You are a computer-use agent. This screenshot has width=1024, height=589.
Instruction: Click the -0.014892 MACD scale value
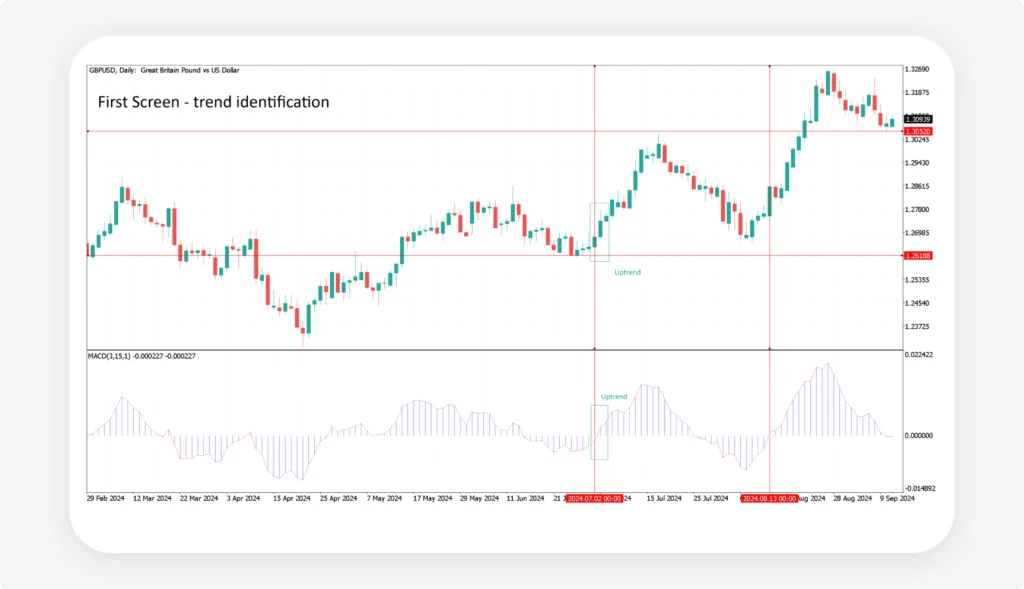coord(919,488)
